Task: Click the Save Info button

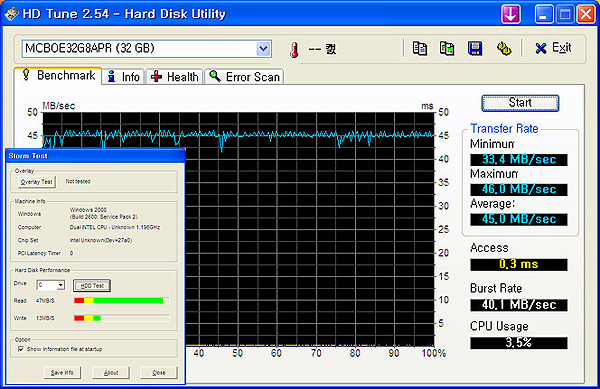Action: tap(62, 373)
